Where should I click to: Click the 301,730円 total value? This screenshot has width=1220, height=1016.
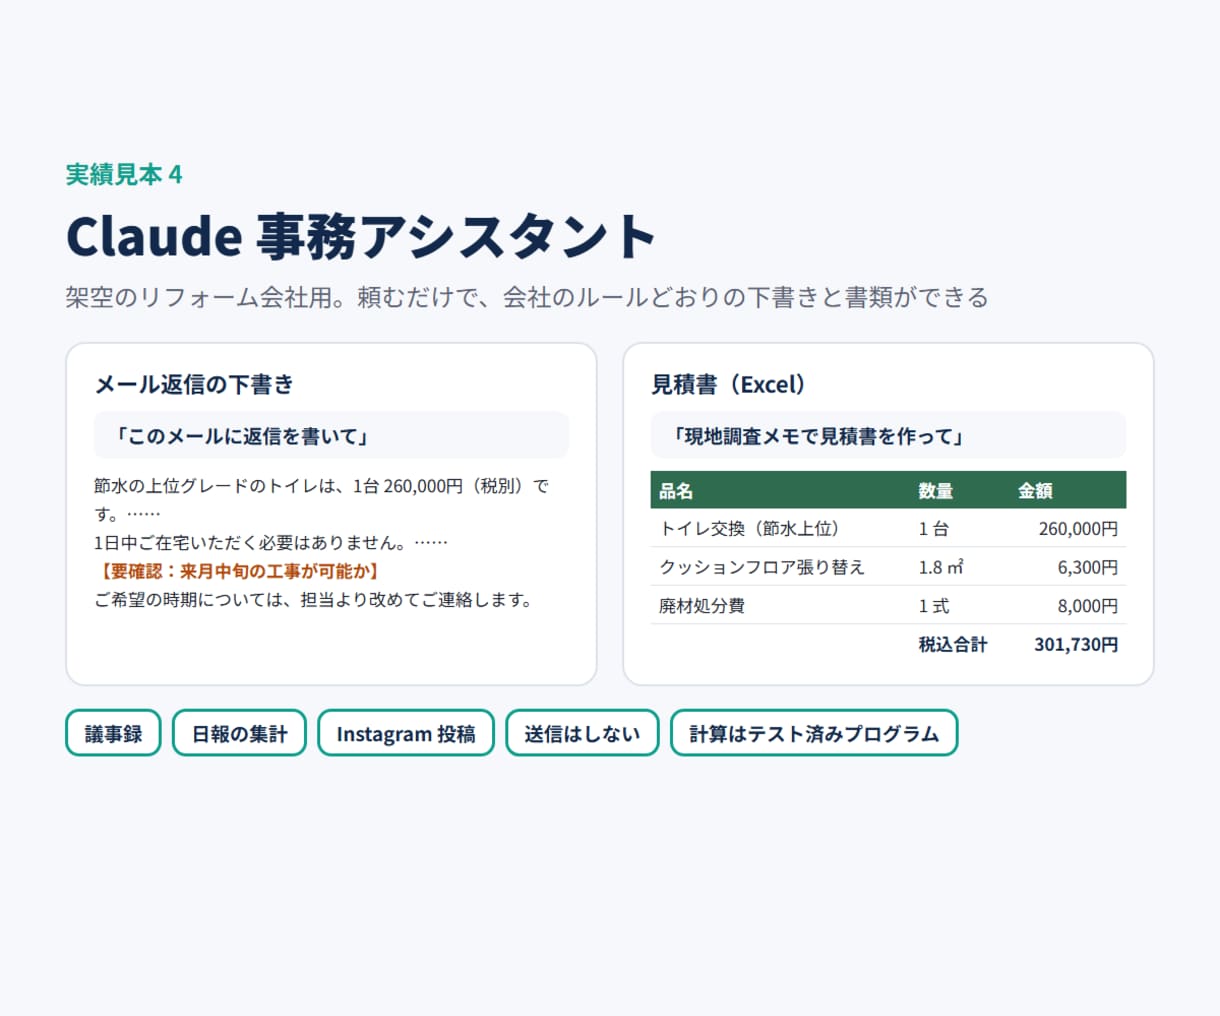point(1076,644)
